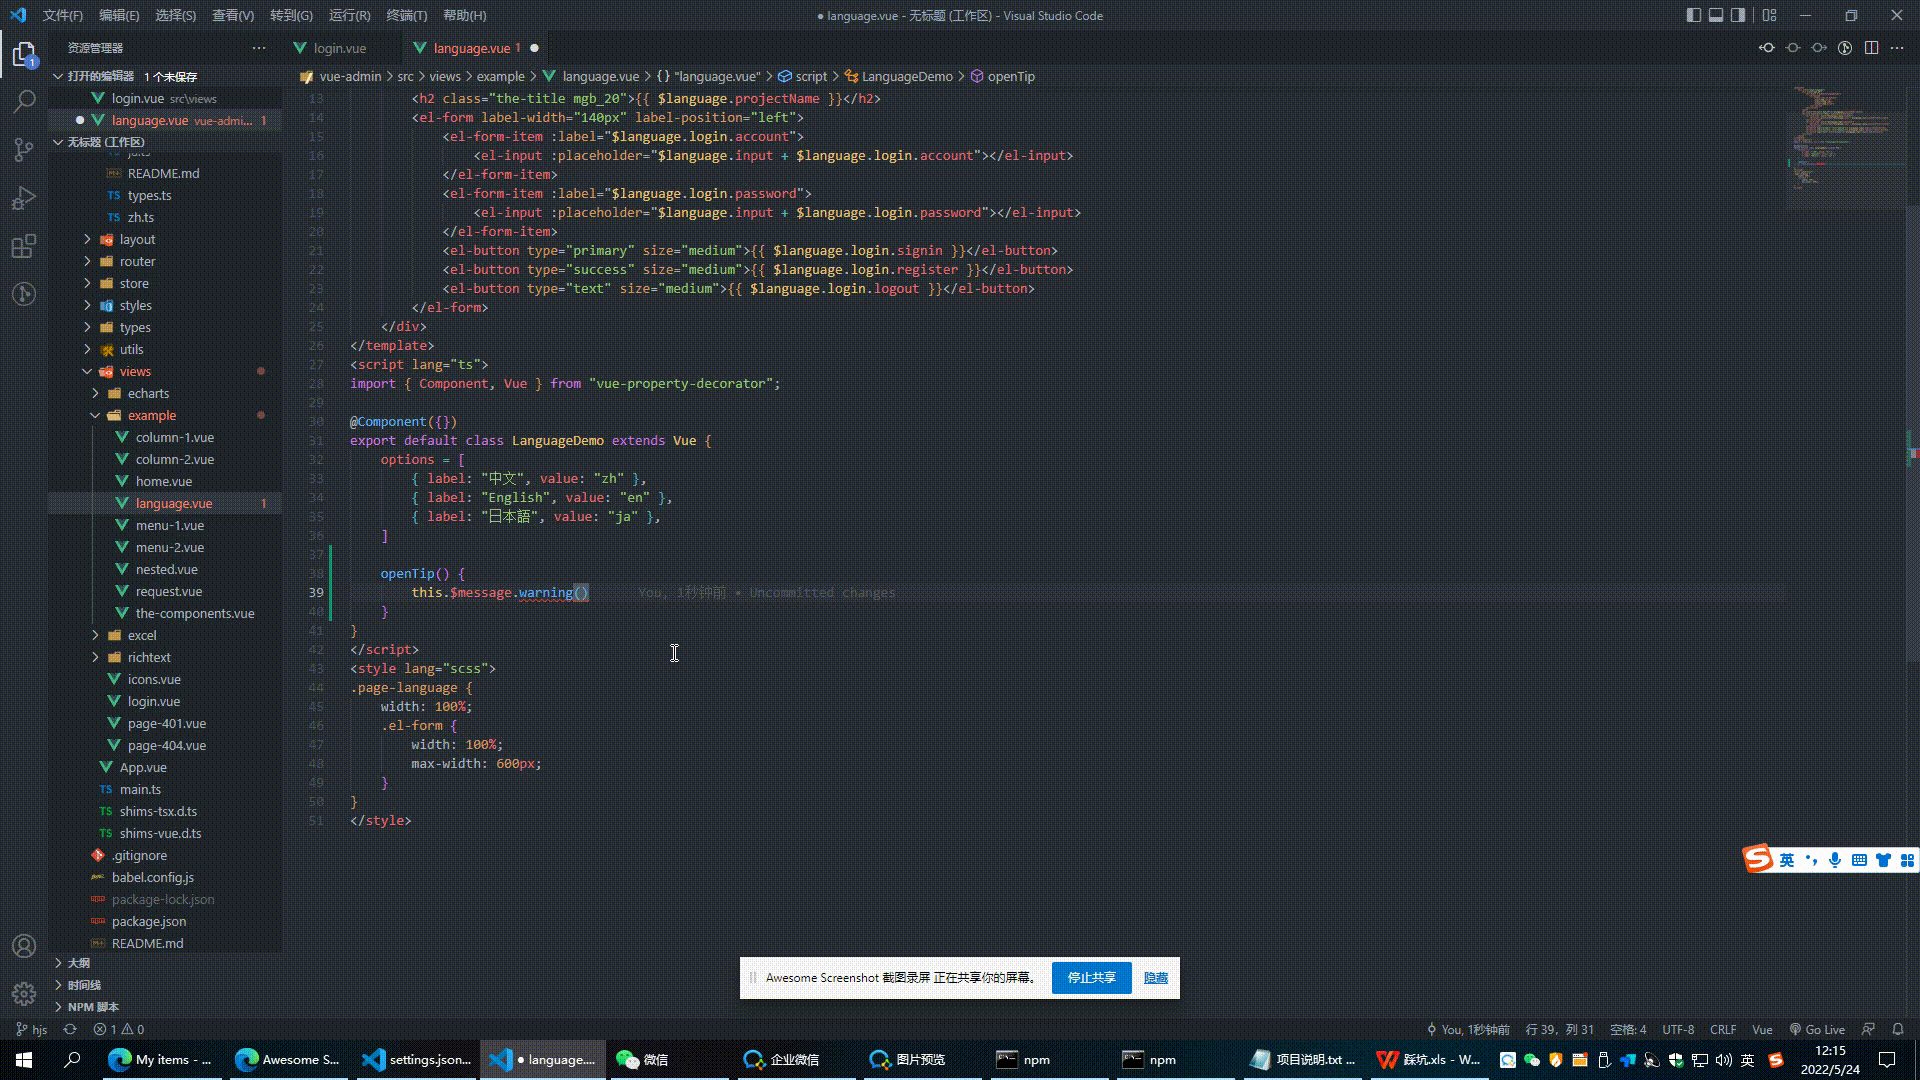
Task: Click the split editor right icon
Action: 1871,48
